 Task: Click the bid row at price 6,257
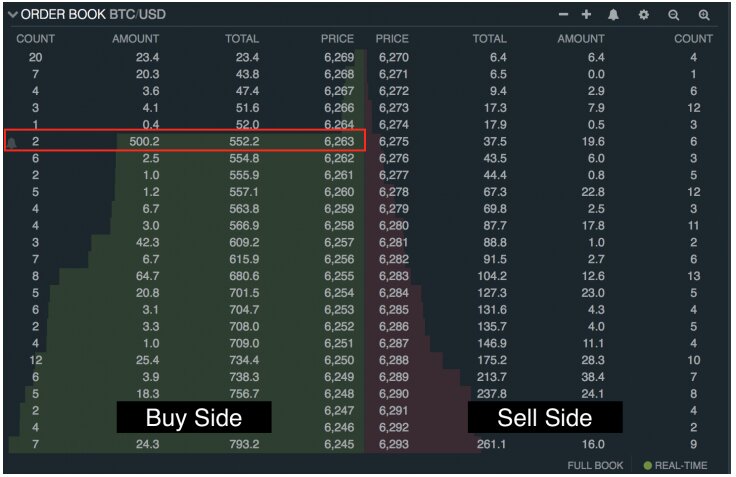coord(338,242)
